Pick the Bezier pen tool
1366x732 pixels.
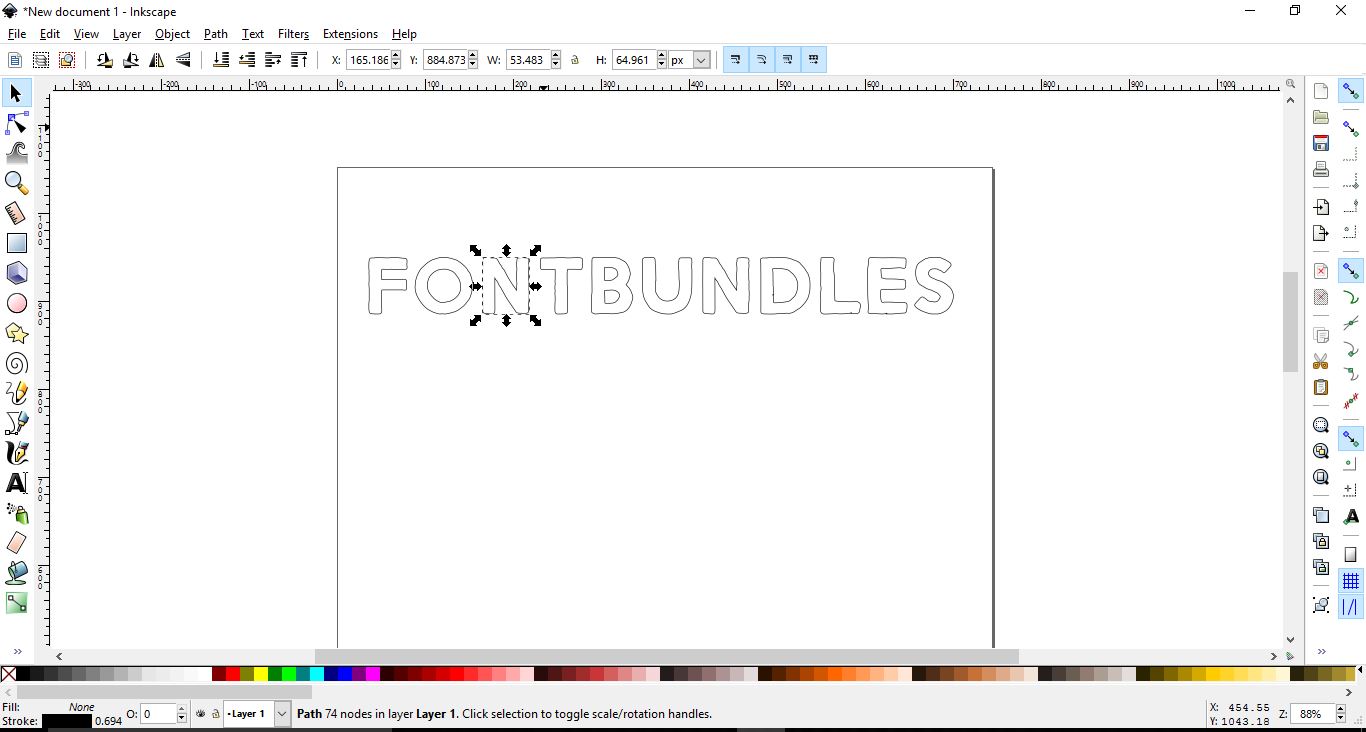[16, 423]
